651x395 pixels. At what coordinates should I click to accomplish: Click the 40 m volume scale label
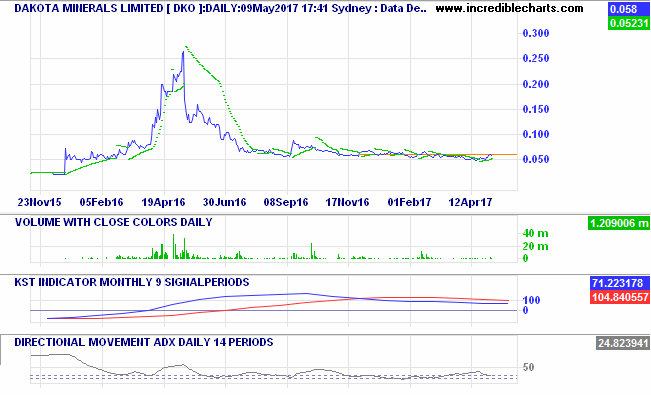tap(535, 233)
